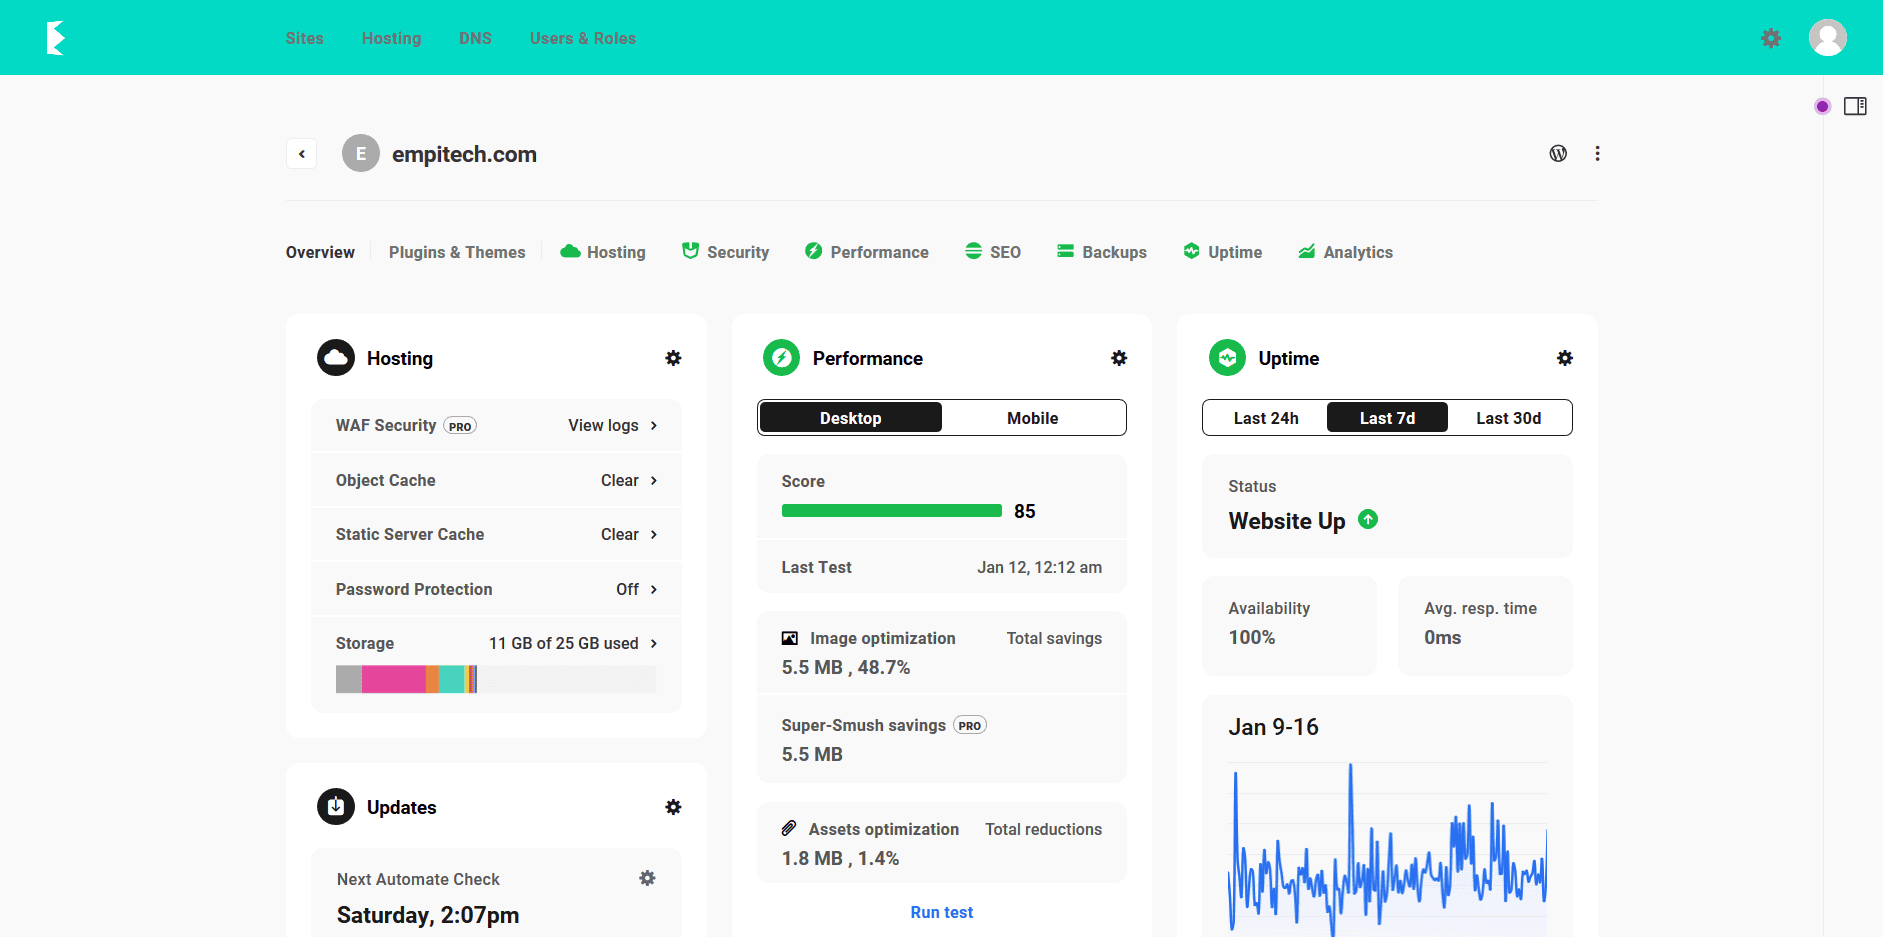Show uptime for Last 7d
The width and height of the screenshot is (1883, 937).
(x=1387, y=418)
